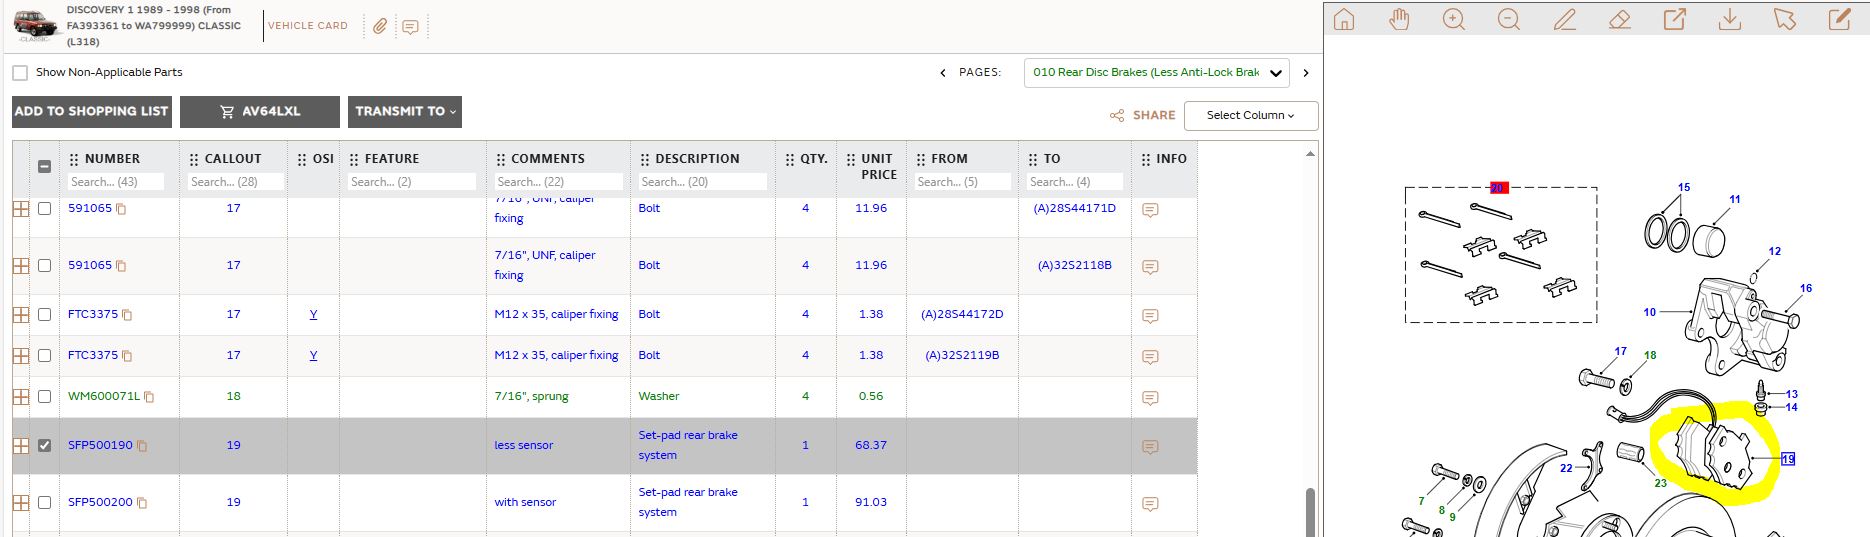Open info comment for M12 x 35 bolt ending (A)28S44172D
This screenshot has width=1870, height=537.
[x=1150, y=316]
